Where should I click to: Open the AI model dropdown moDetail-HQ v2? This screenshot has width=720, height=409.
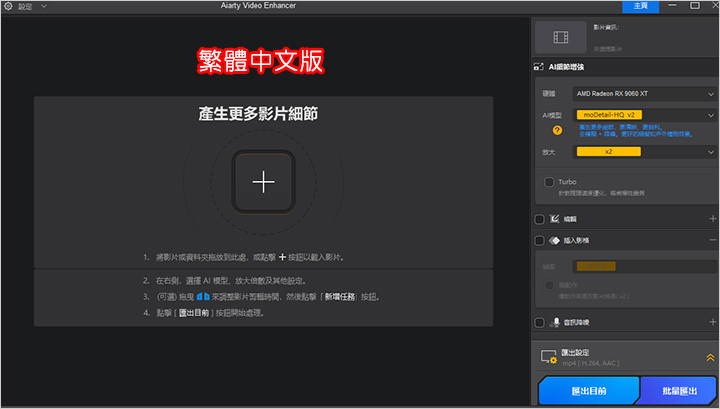tap(644, 115)
